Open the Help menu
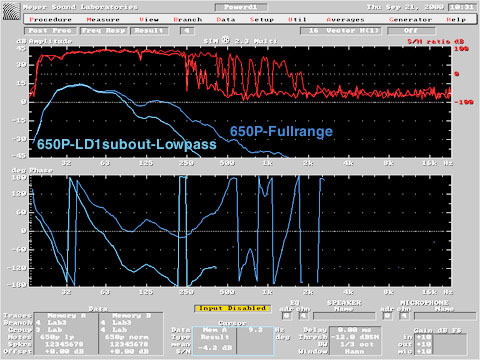 (x=456, y=20)
